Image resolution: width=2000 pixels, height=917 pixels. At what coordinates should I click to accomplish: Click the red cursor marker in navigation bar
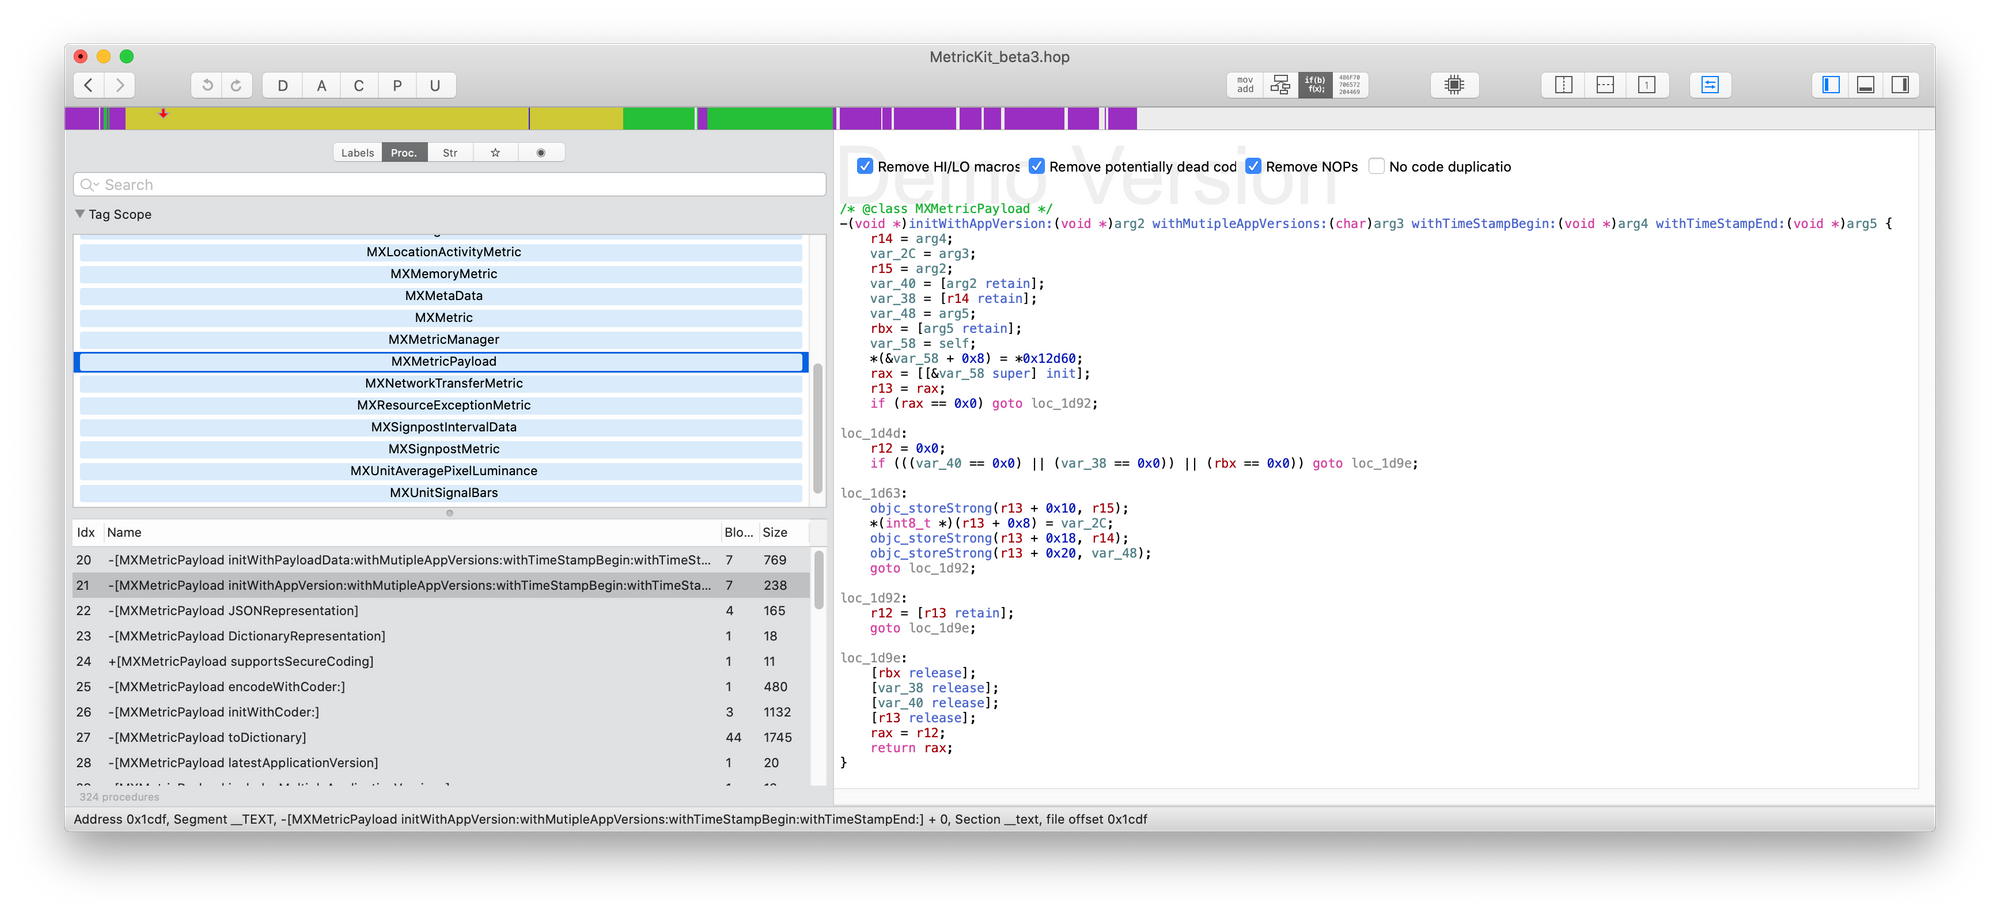[x=163, y=114]
